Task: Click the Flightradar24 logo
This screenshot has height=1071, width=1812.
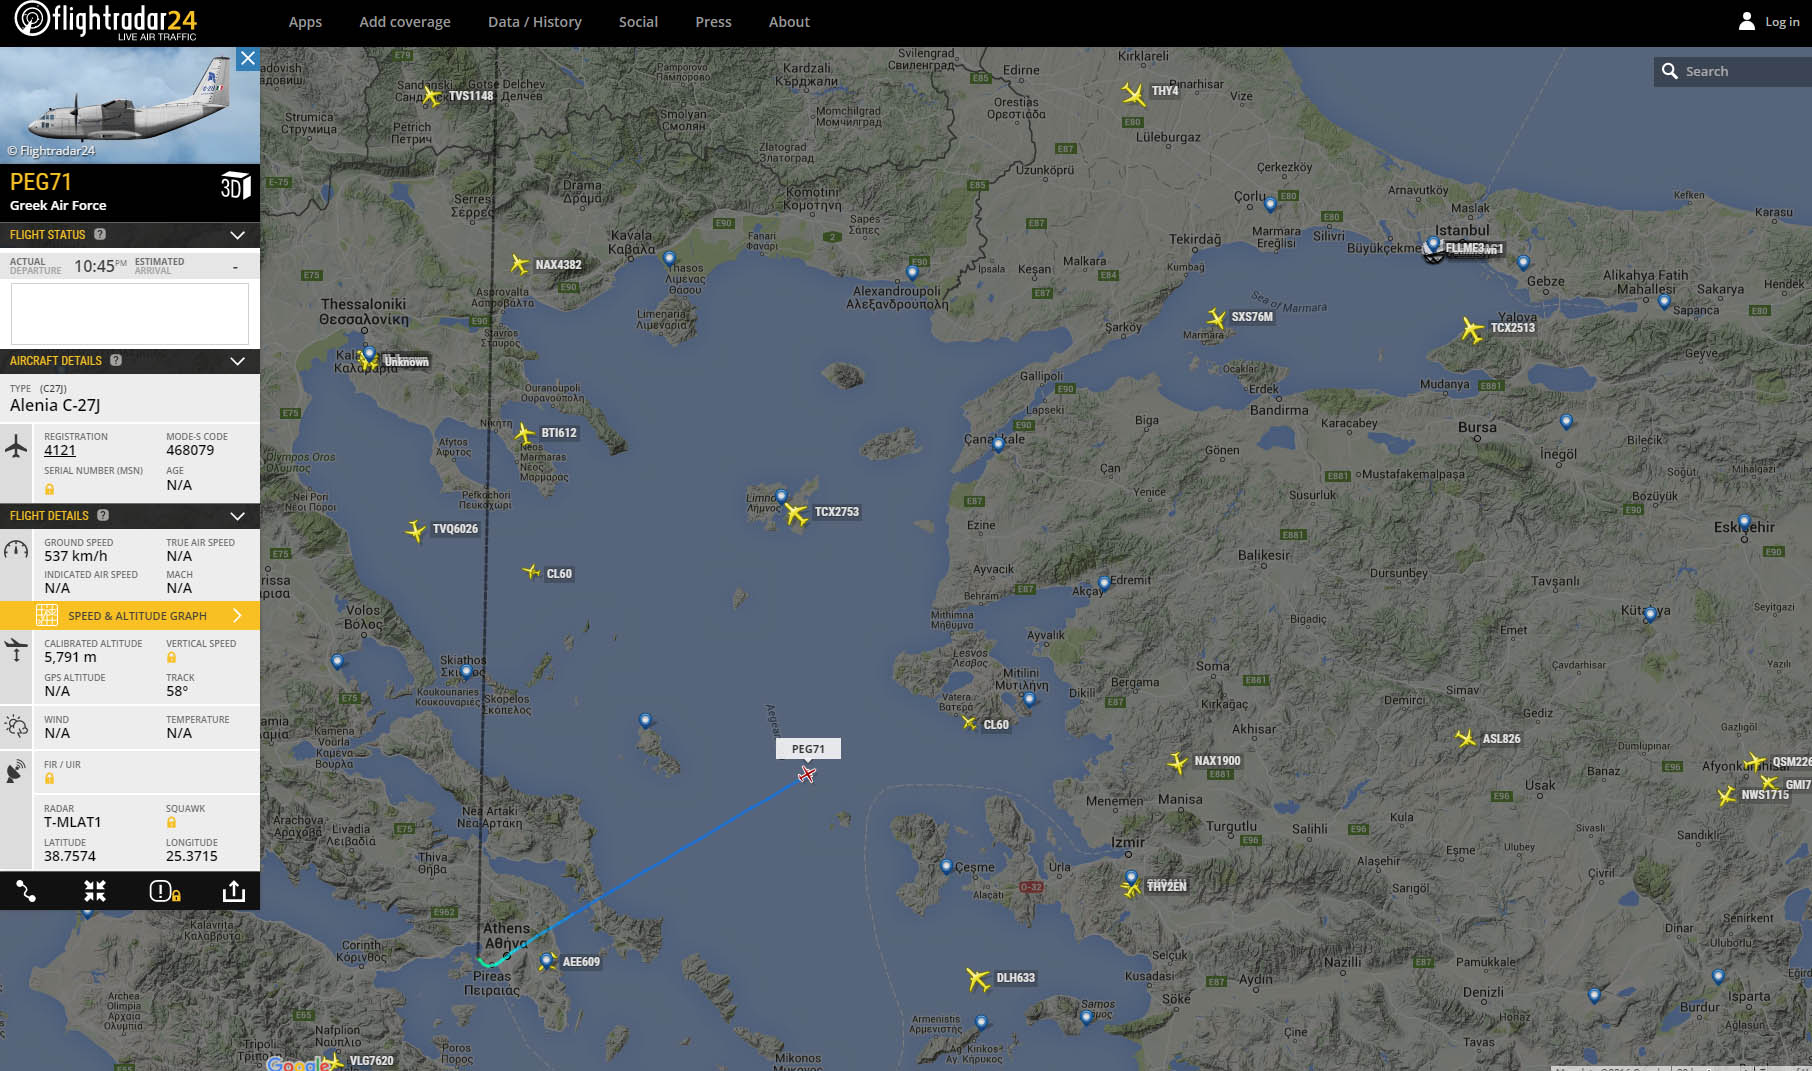Action: point(105,21)
